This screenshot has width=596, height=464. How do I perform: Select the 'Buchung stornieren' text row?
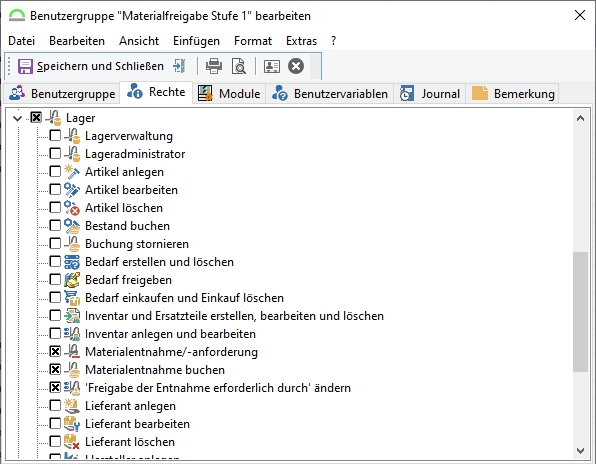pyautogui.click(x=137, y=244)
